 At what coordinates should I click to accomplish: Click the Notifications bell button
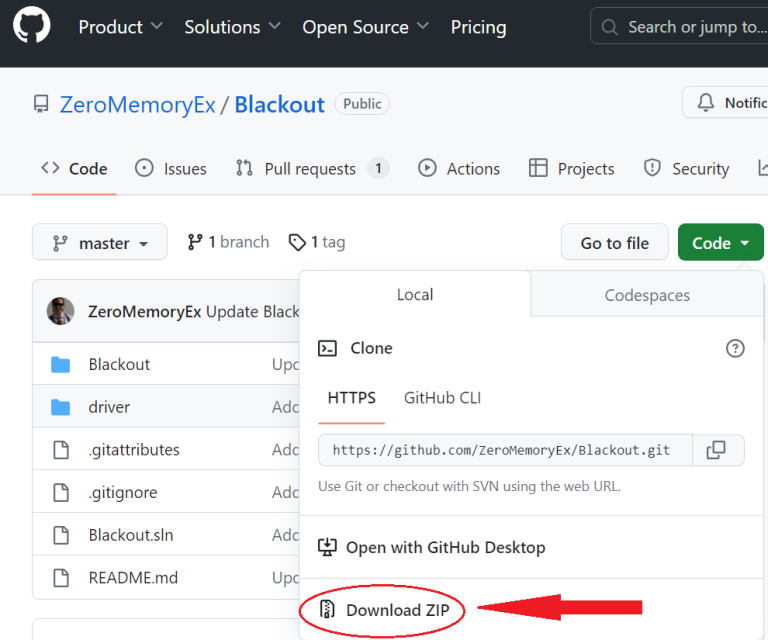click(x=726, y=102)
